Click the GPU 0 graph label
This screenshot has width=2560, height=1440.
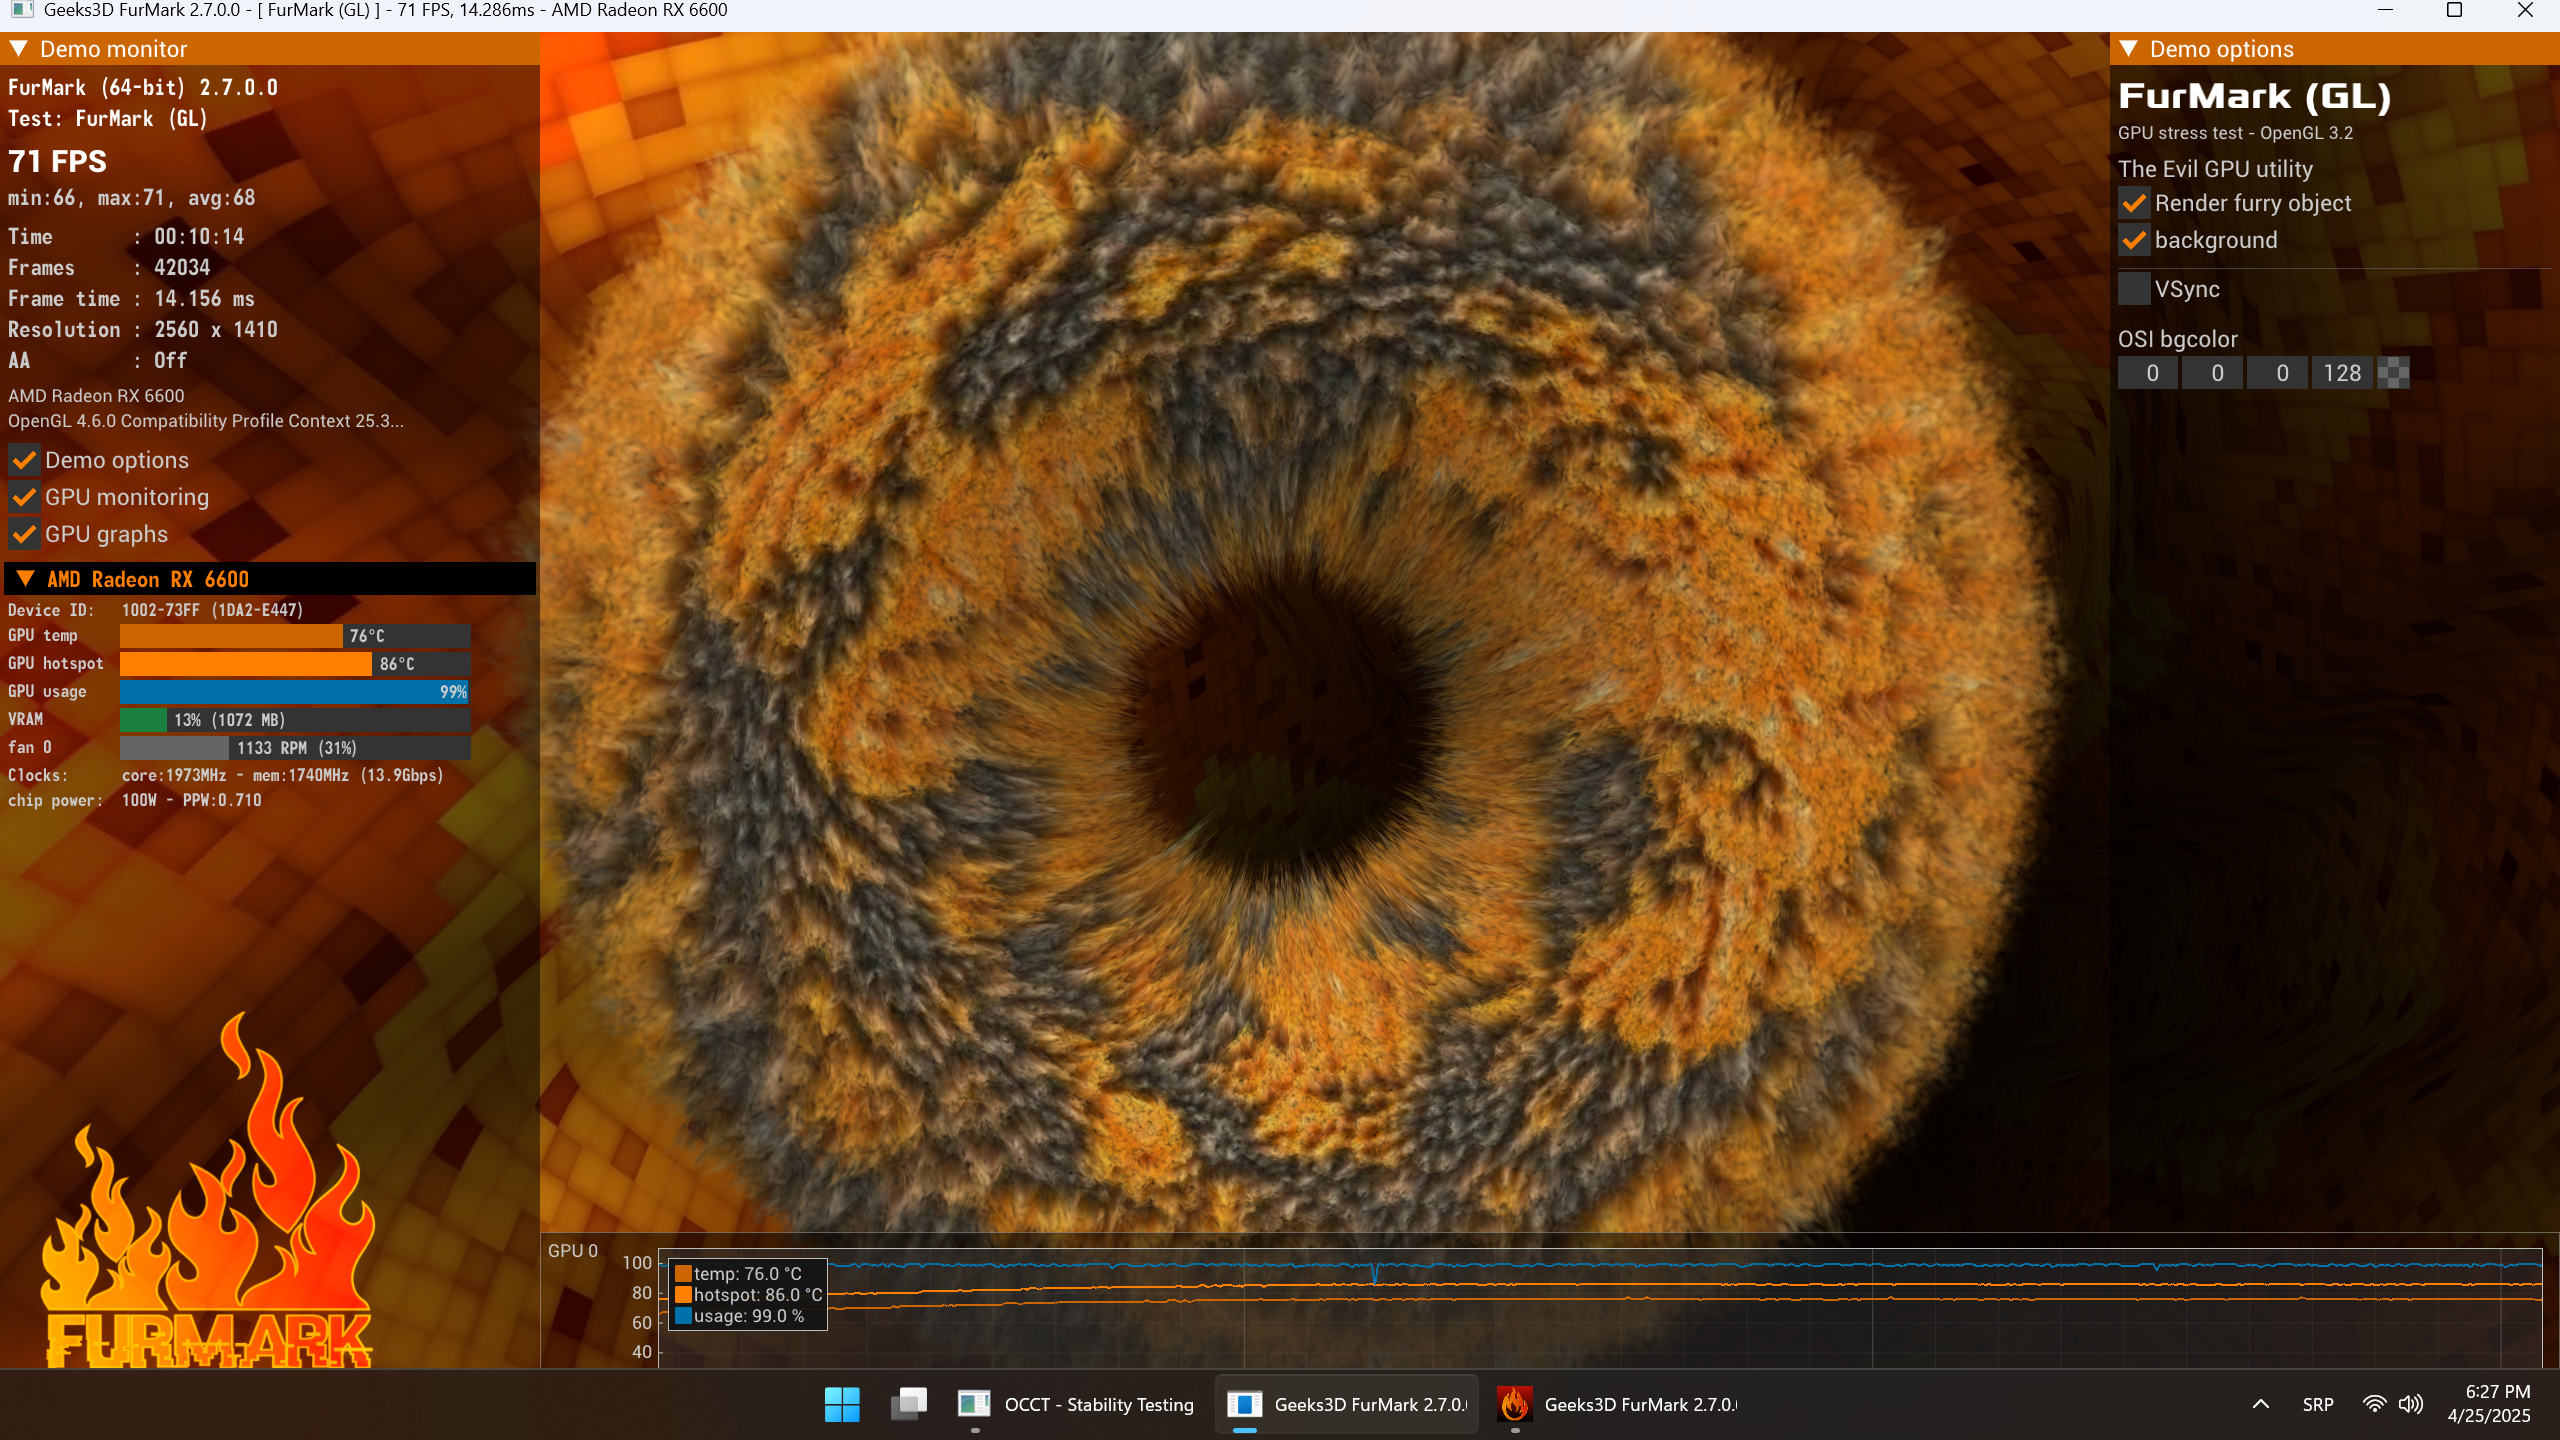click(573, 1250)
